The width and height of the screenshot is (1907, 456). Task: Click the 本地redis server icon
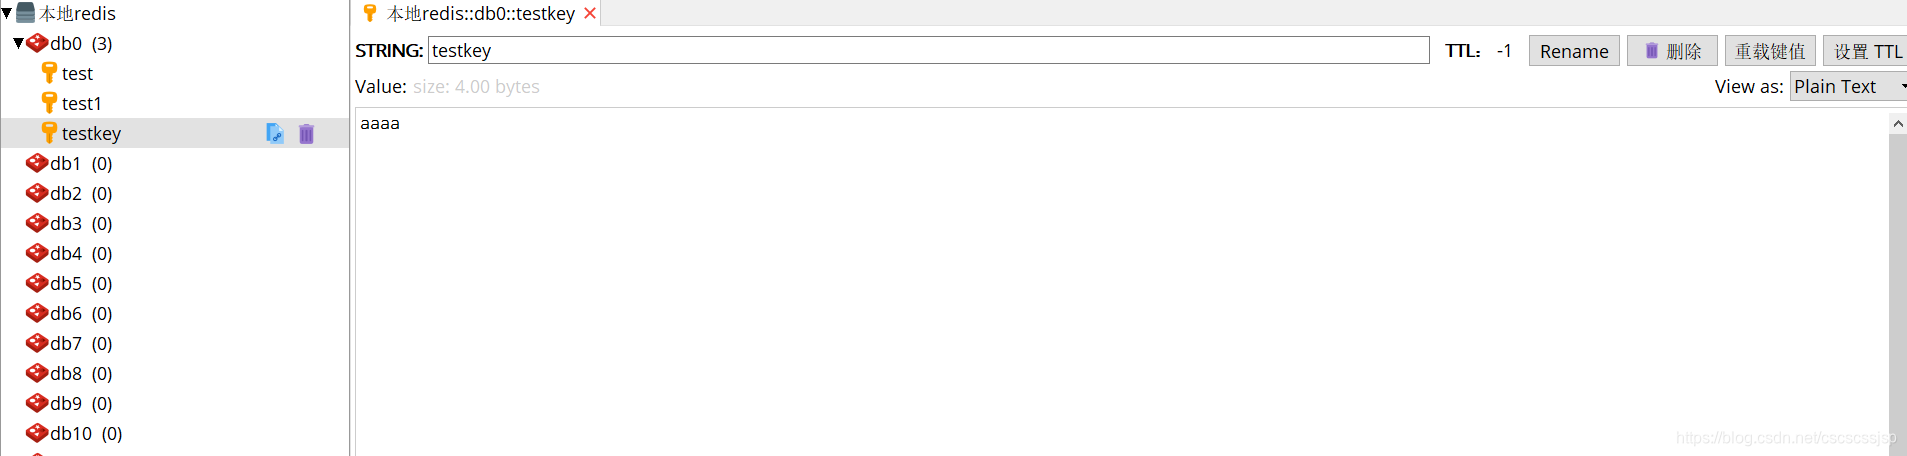tap(26, 13)
